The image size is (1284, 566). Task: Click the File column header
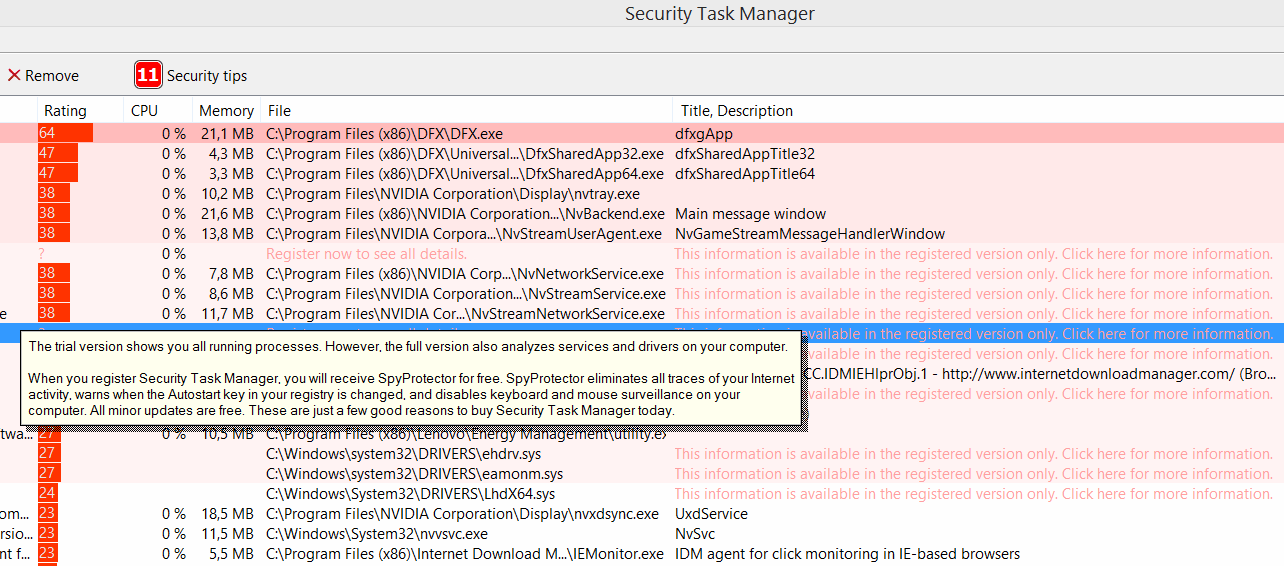[x=279, y=111]
